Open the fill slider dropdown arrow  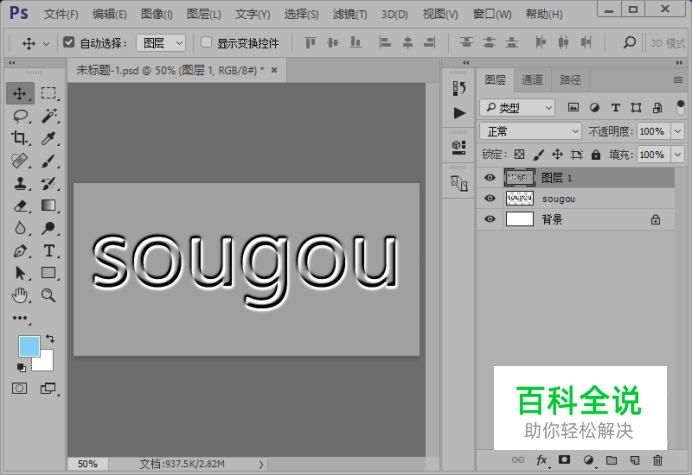pyautogui.click(x=677, y=155)
